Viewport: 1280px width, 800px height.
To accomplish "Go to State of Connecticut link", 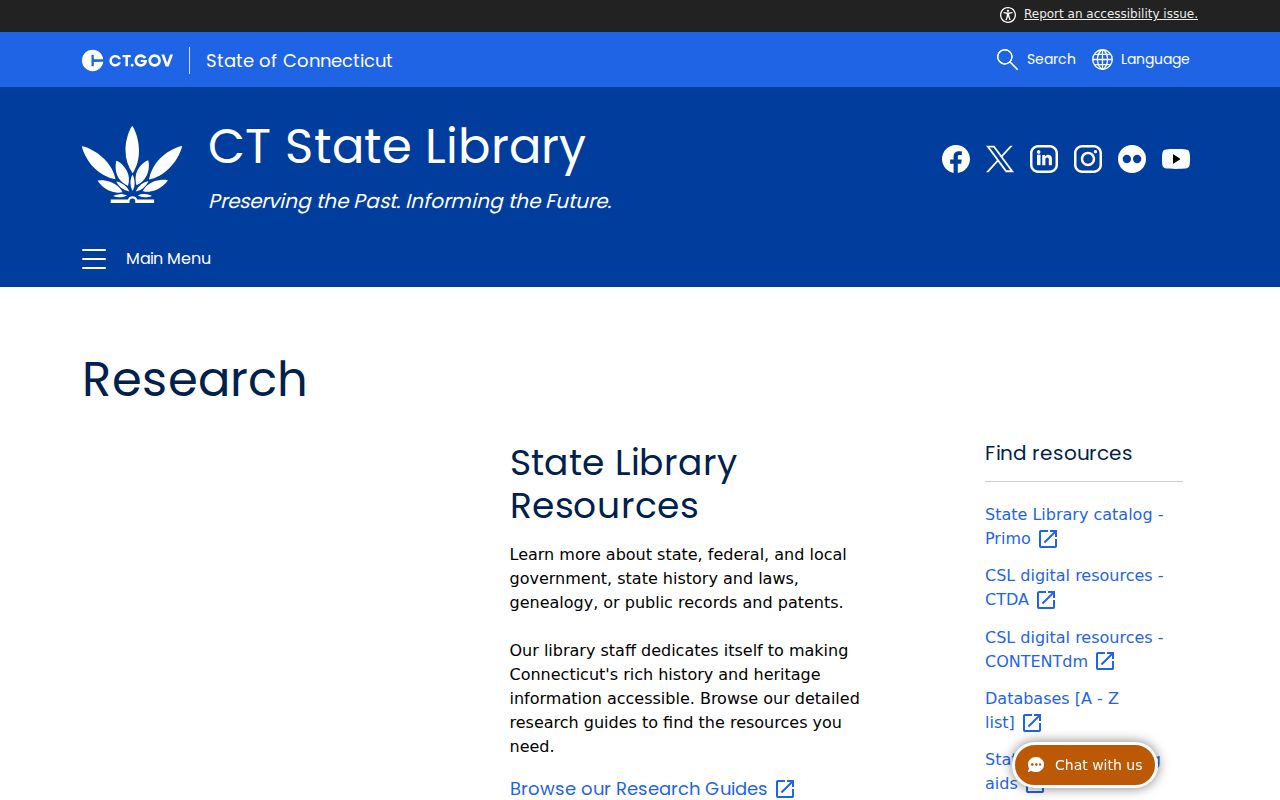I will [299, 61].
